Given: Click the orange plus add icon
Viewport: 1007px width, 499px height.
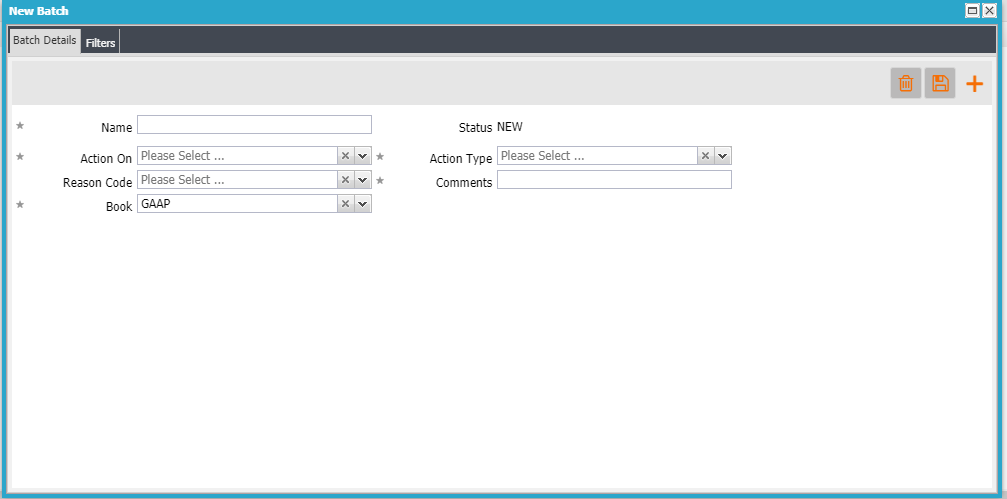Looking at the screenshot, I should 974,84.
